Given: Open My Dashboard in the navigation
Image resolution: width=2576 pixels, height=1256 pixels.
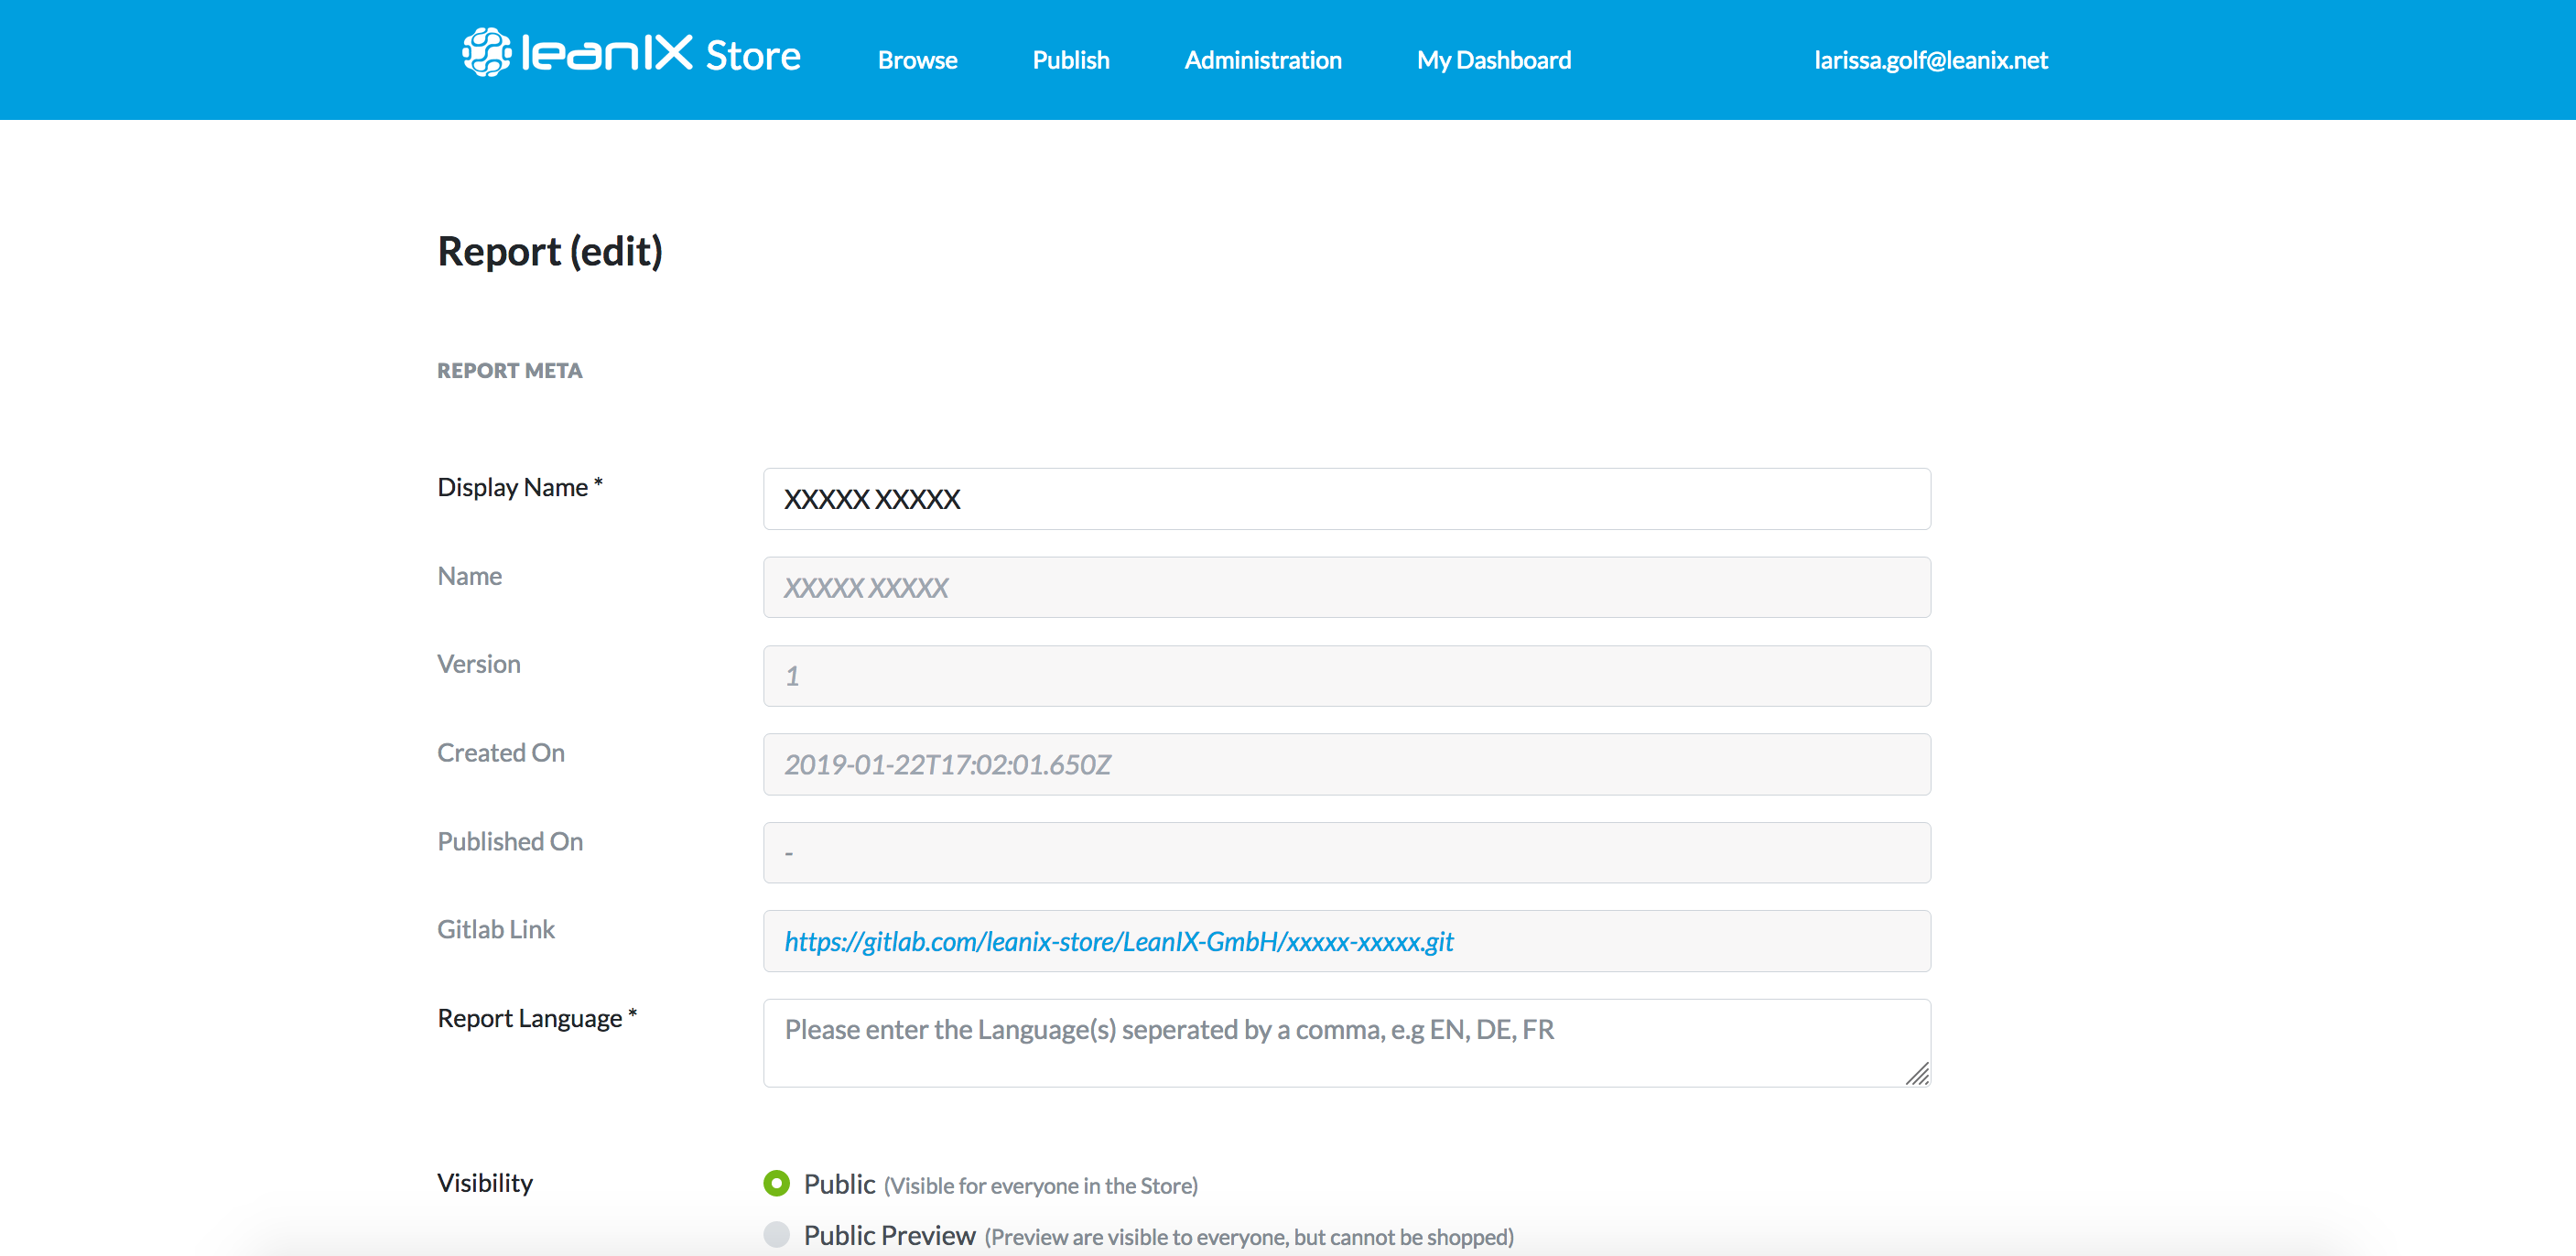Looking at the screenshot, I should 1493,60.
